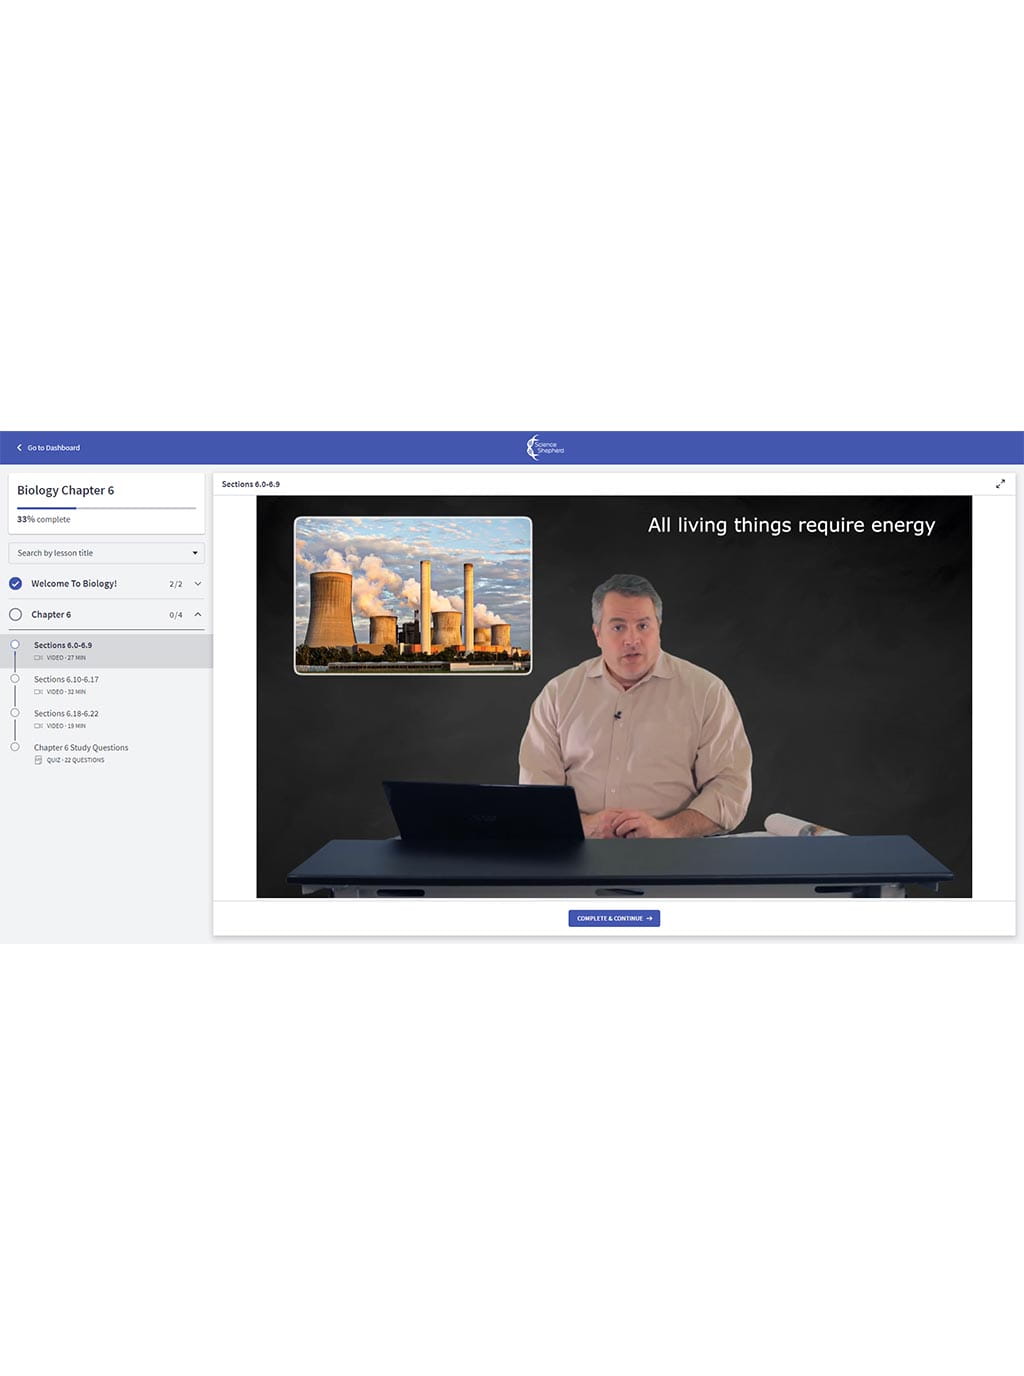Open the Search by lesson title dropdown
The width and height of the screenshot is (1024, 1376).
[x=195, y=553]
